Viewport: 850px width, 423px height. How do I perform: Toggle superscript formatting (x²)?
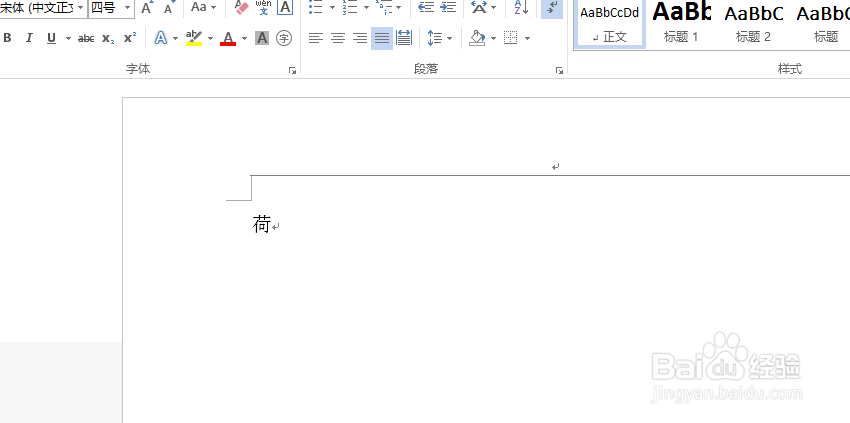point(130,38)
